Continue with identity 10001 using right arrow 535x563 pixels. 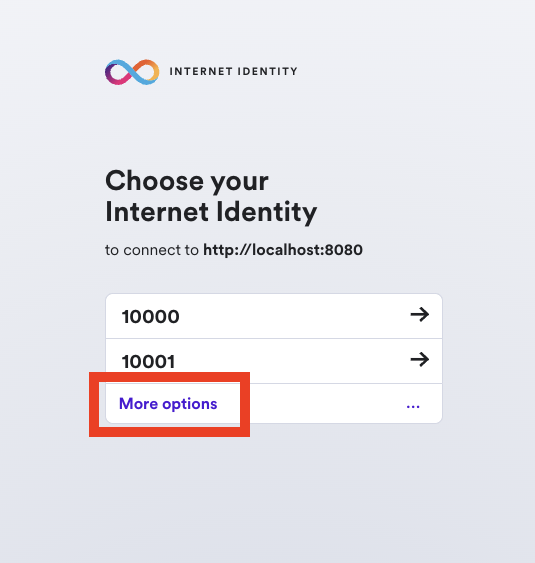pos(419,359)
